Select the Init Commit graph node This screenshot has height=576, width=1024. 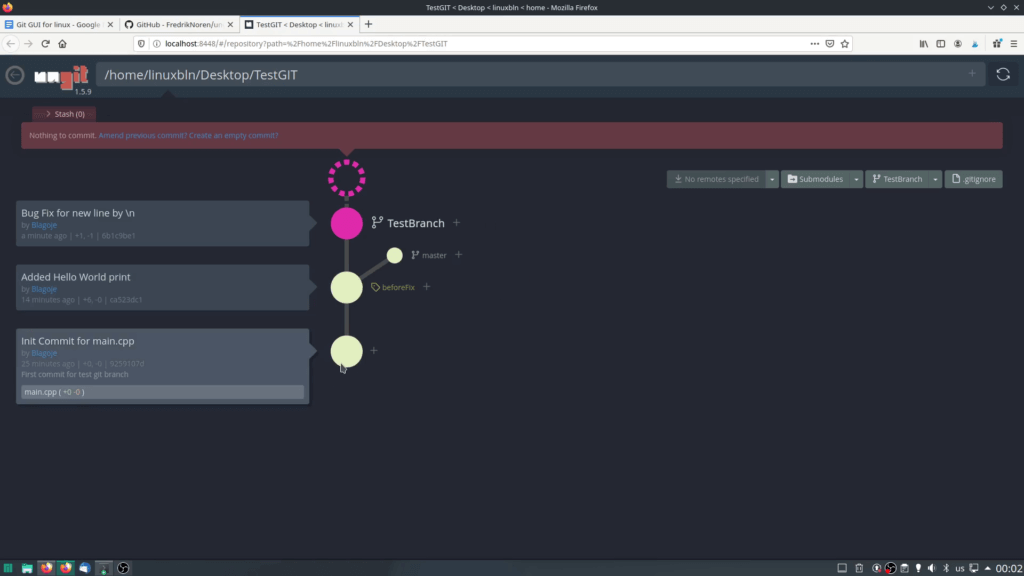pyautogui.click(x=347, y=351)
